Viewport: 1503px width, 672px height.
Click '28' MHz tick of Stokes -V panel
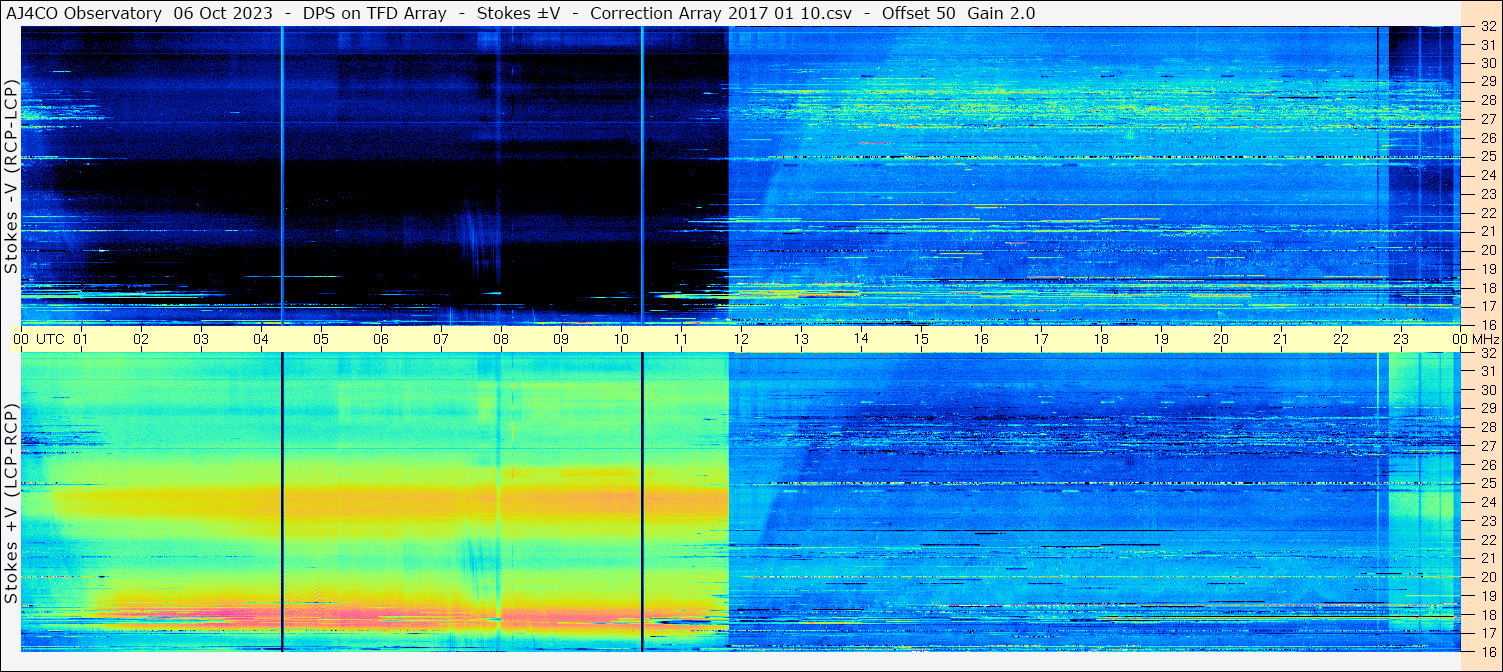coord(1487,101)
